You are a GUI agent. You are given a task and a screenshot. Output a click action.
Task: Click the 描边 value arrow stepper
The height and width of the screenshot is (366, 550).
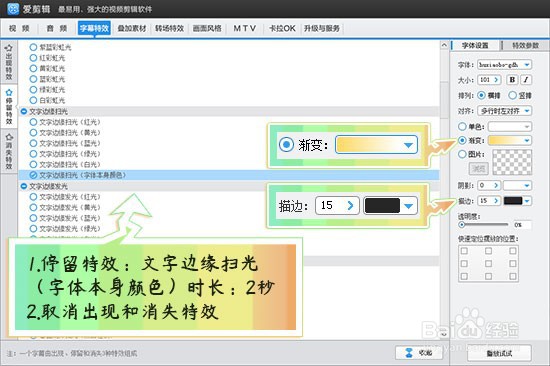496,201
